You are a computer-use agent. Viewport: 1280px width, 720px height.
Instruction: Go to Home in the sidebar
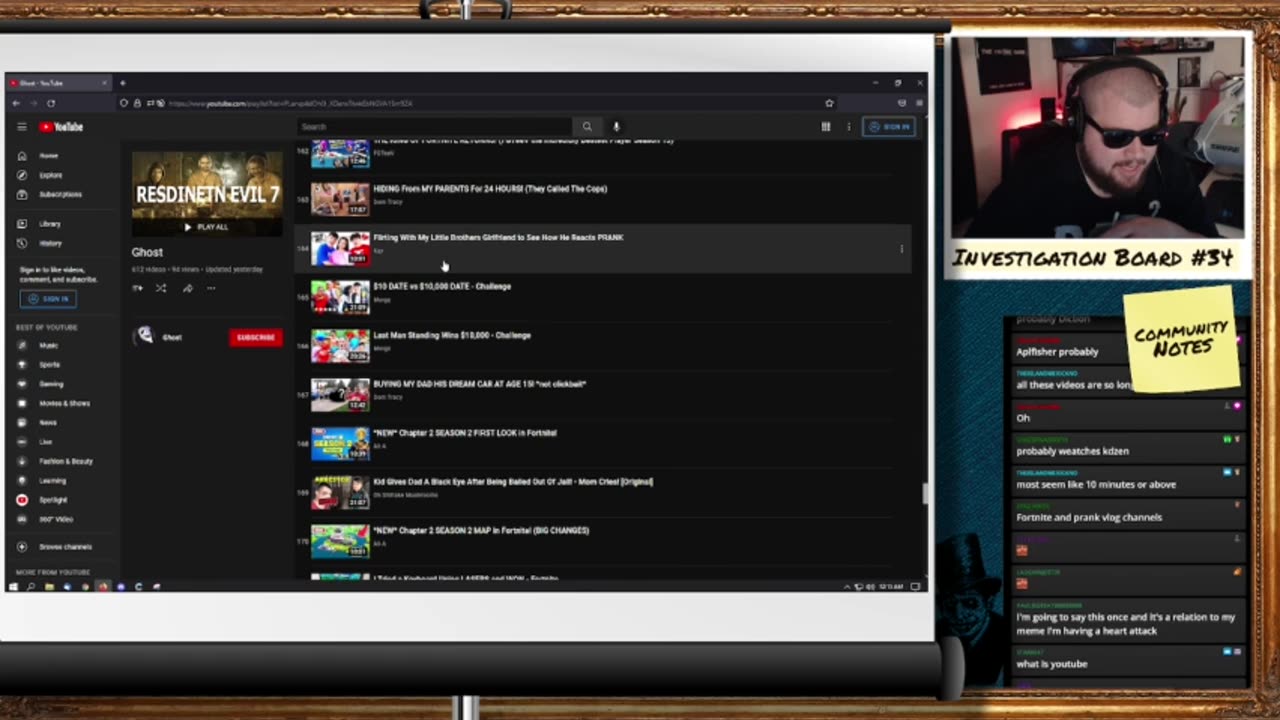click(x=48, y=156)
